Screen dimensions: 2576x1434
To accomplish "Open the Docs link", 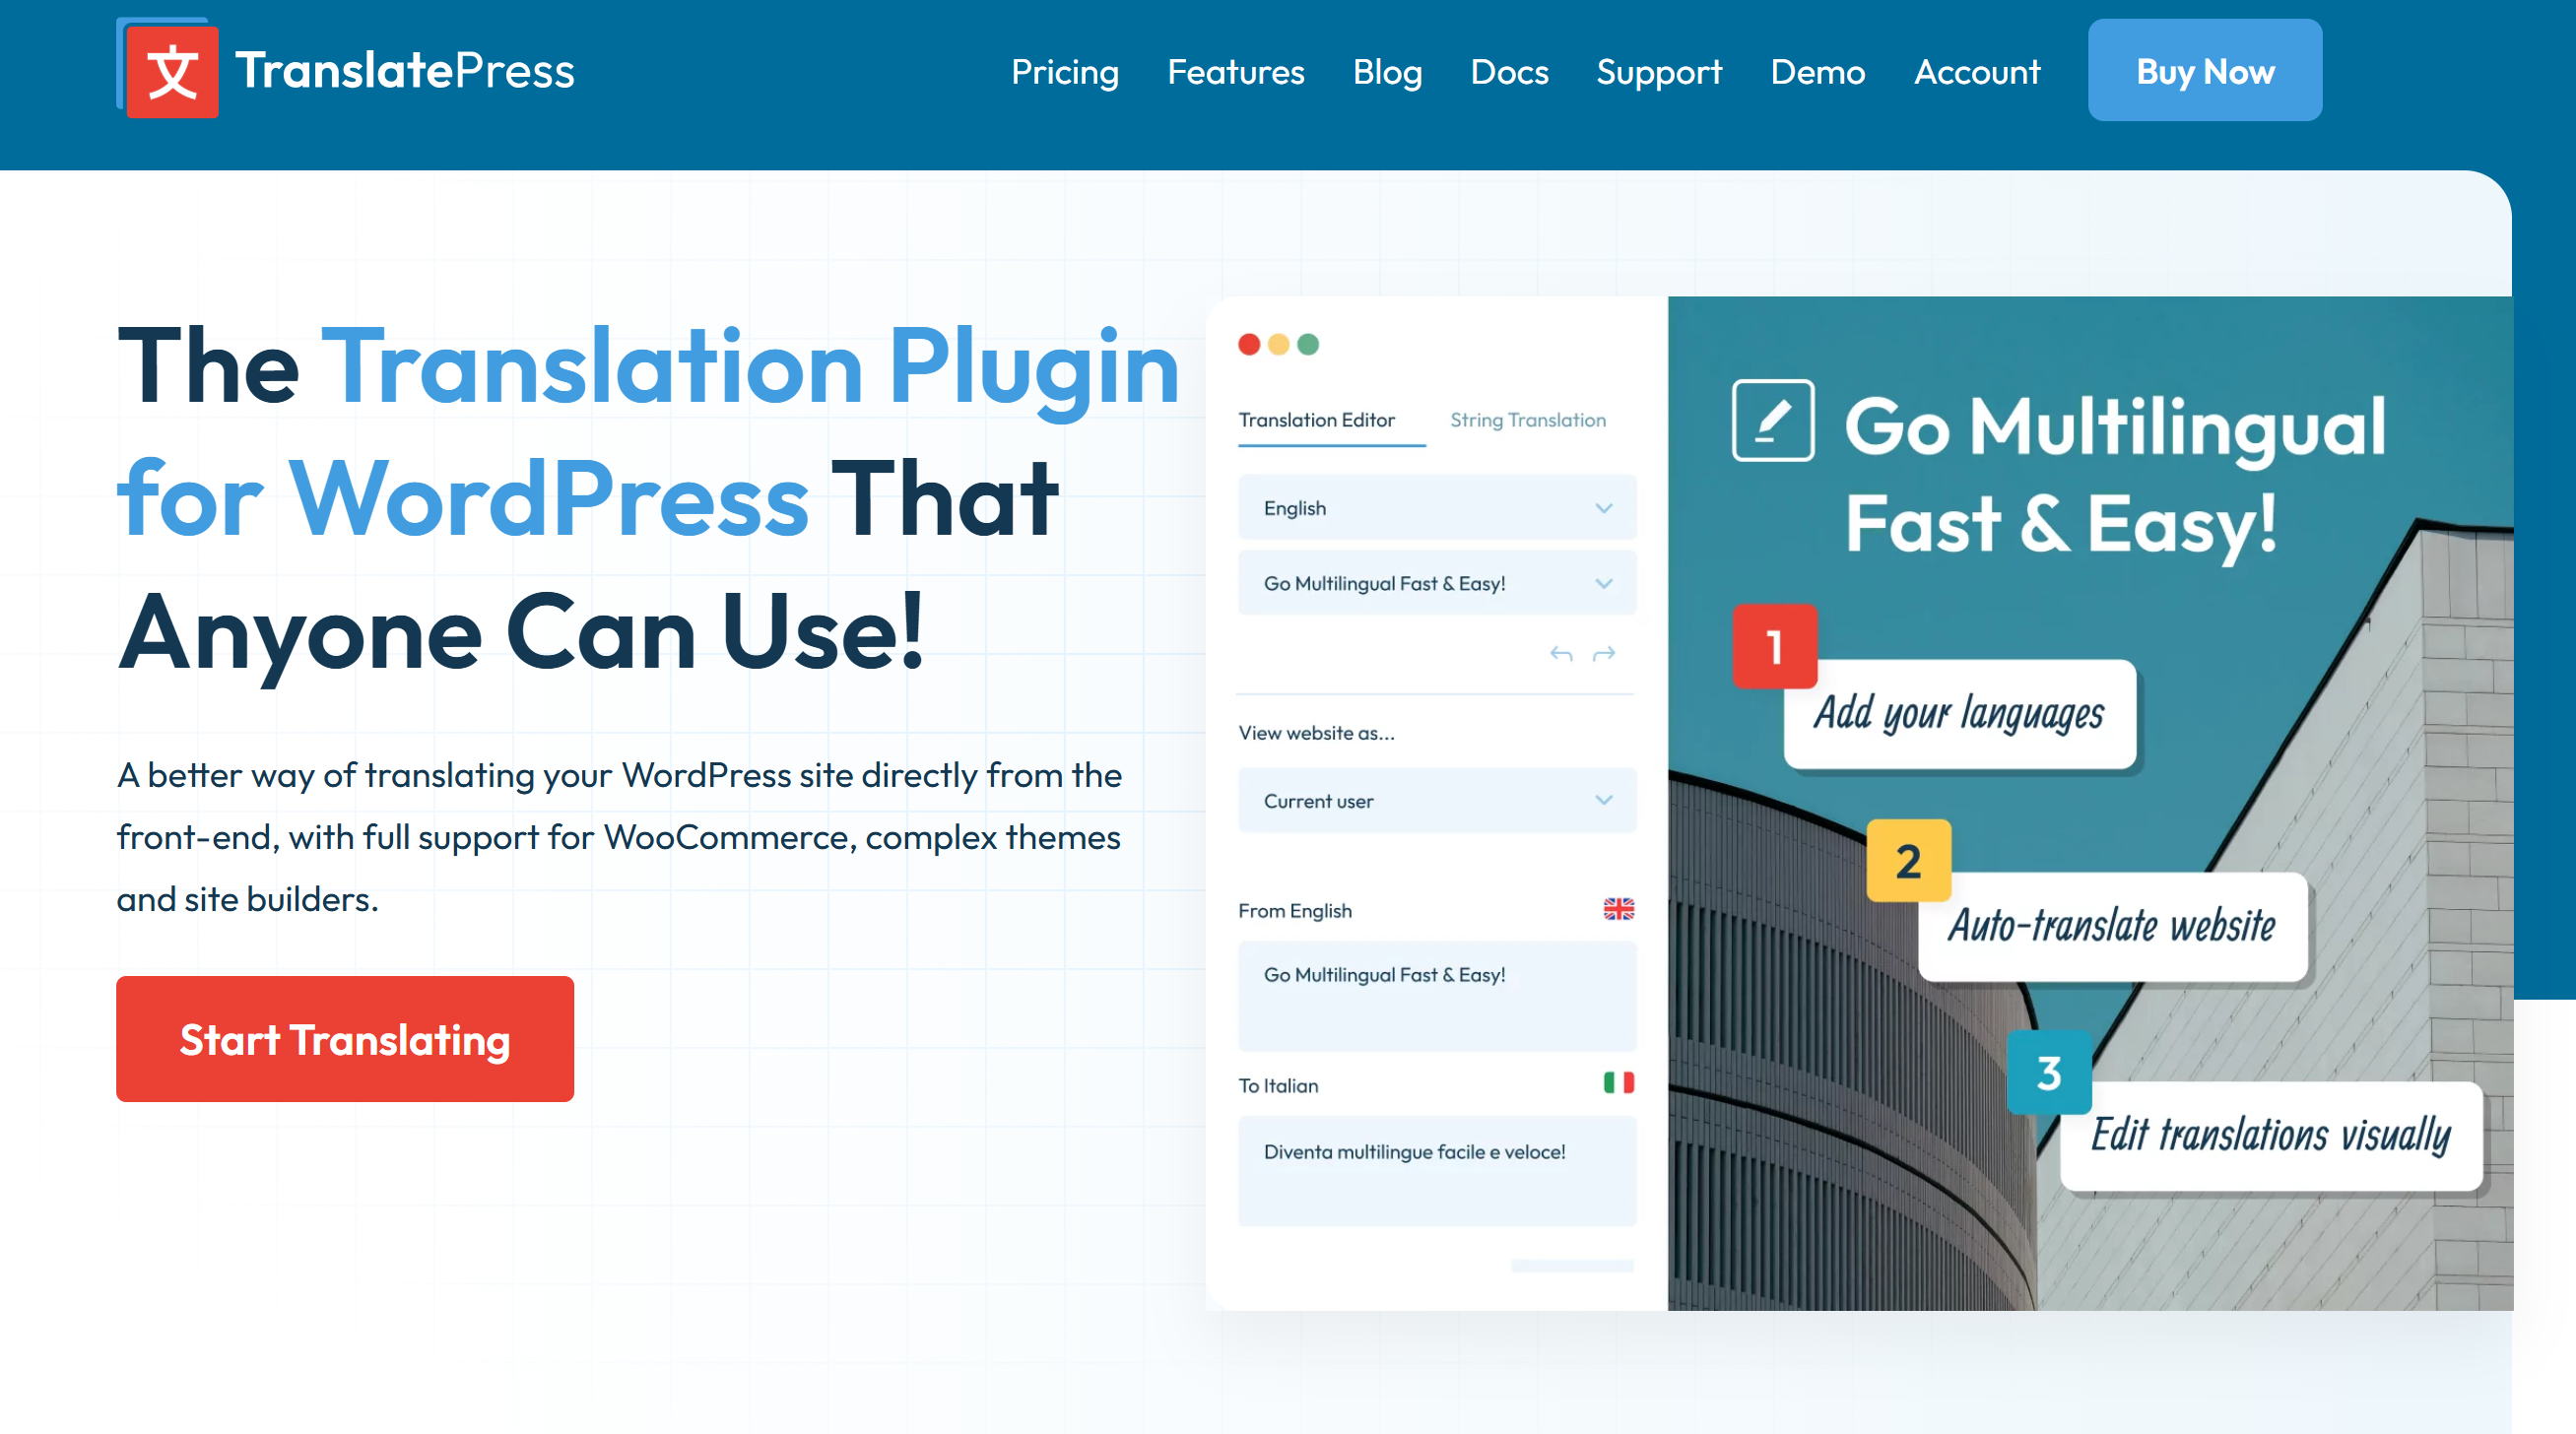I will tap(1509, 71).
